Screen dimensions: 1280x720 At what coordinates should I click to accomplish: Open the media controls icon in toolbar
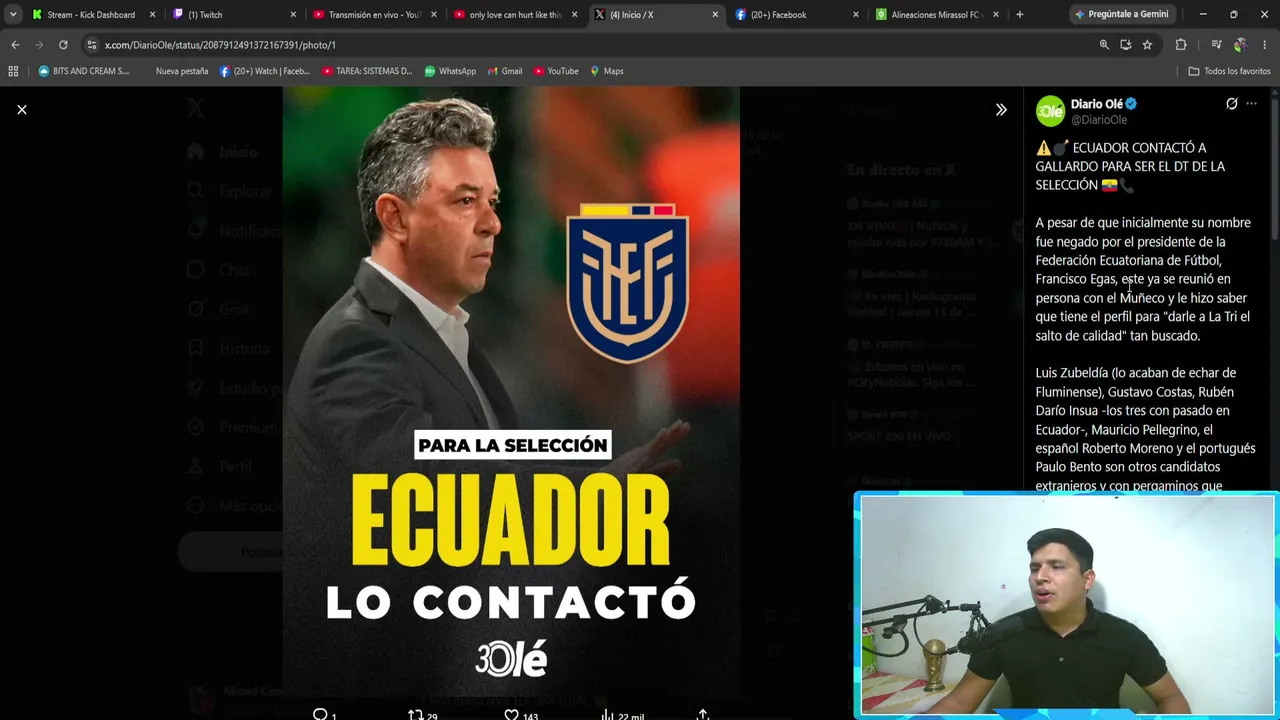pyautogui.click(x=1216, y=45)
